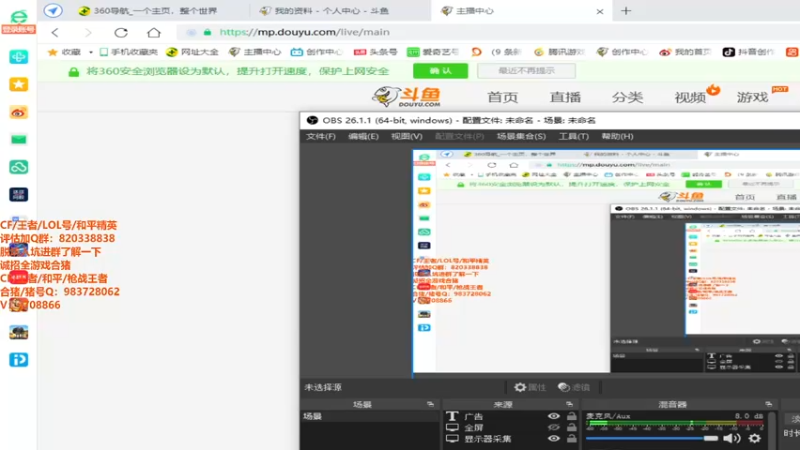Open the 编辑(E) menu in OBS
The height and width of the screenshot is (450, 800).
coord(363,136)
